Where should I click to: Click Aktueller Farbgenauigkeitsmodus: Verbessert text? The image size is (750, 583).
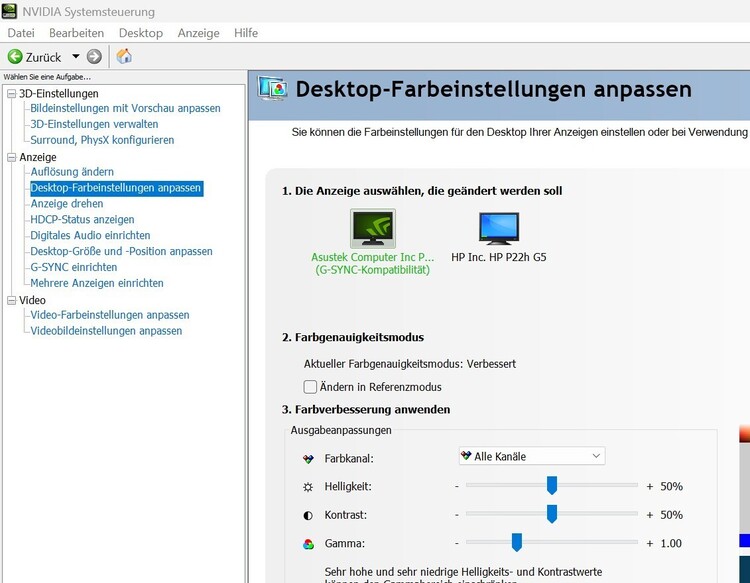(x=410, y=364)
